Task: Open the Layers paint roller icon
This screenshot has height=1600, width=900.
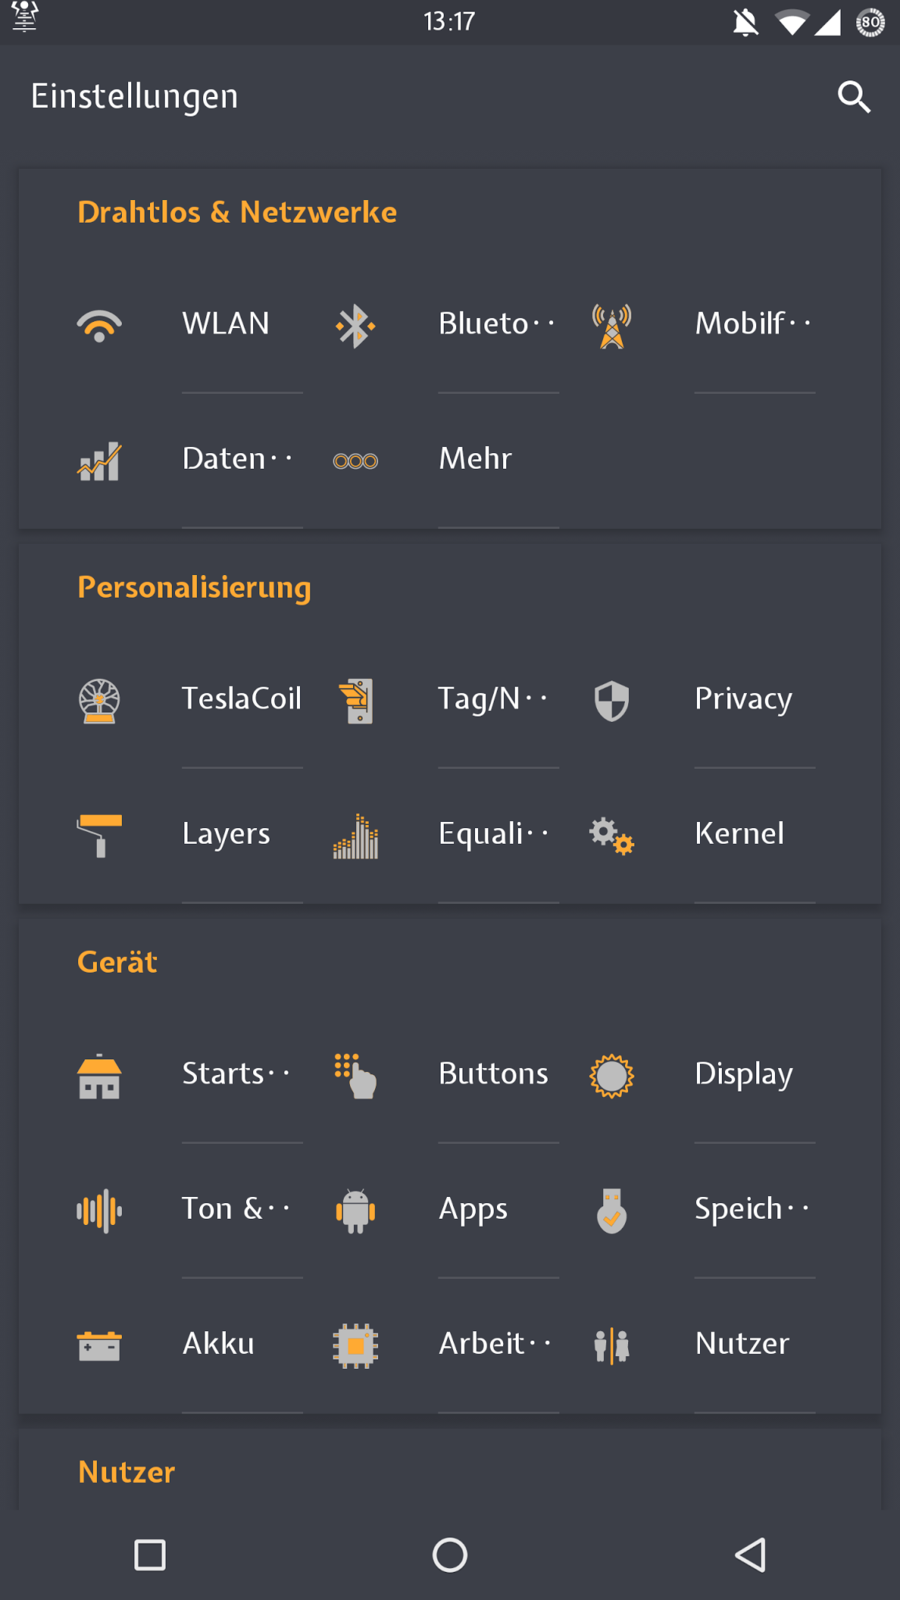Action: (99, 835)
